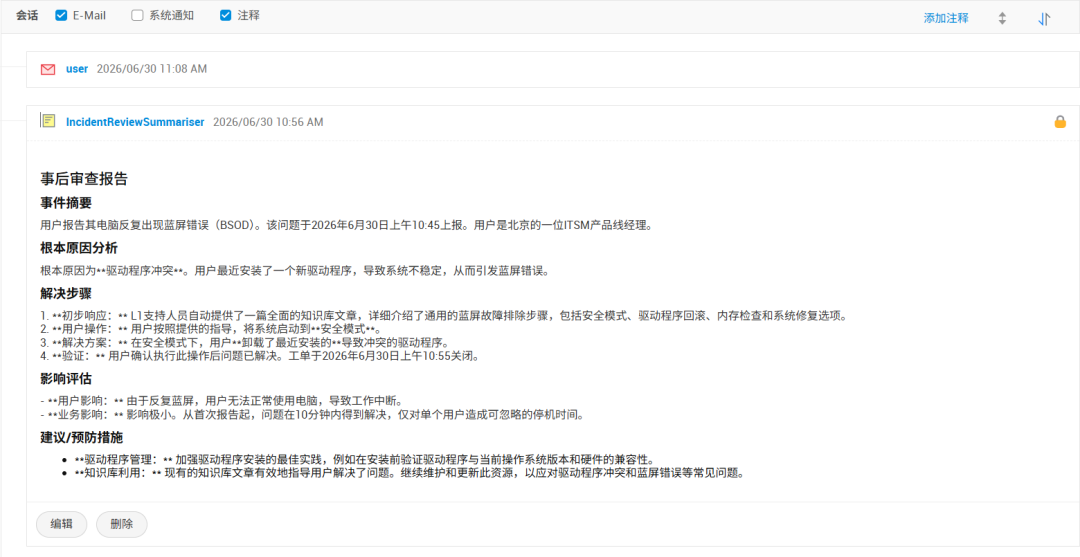Click the 建议/预防措施 heading
Viewport: 1080px width, 557px height.
[x=82, y=438]
